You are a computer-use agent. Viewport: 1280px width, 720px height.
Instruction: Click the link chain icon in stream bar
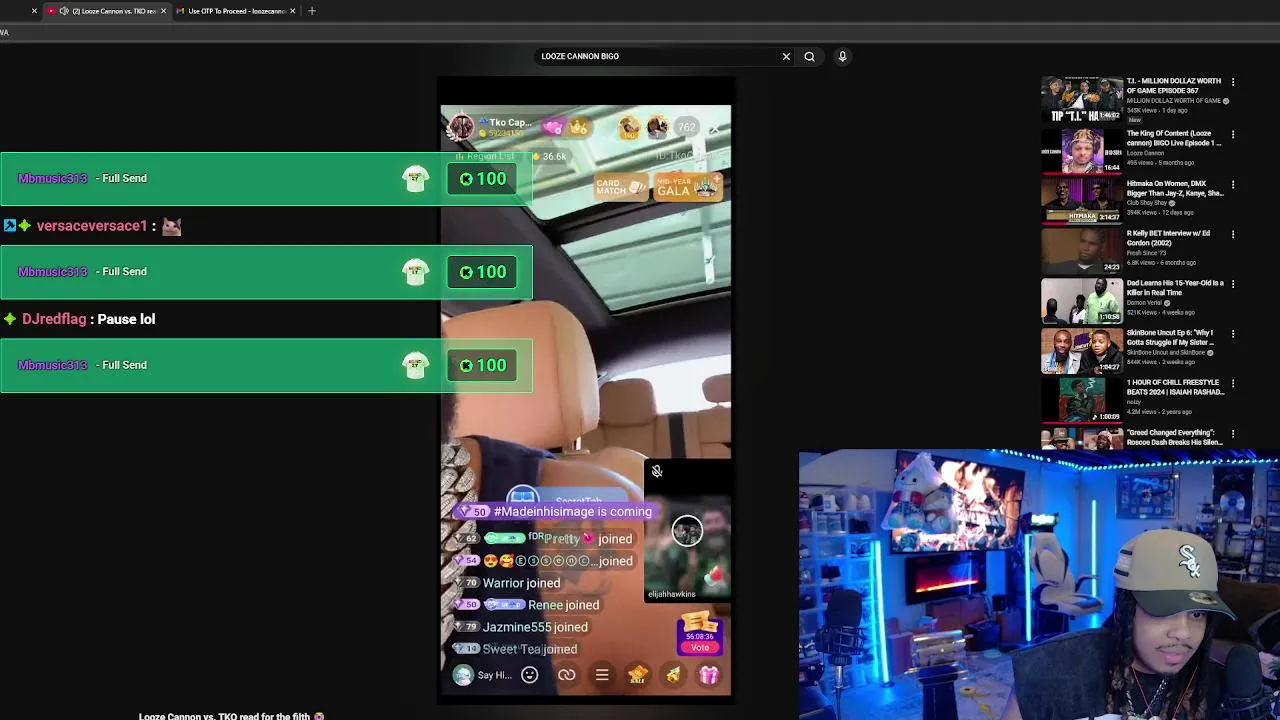click(x=567, y=675)
